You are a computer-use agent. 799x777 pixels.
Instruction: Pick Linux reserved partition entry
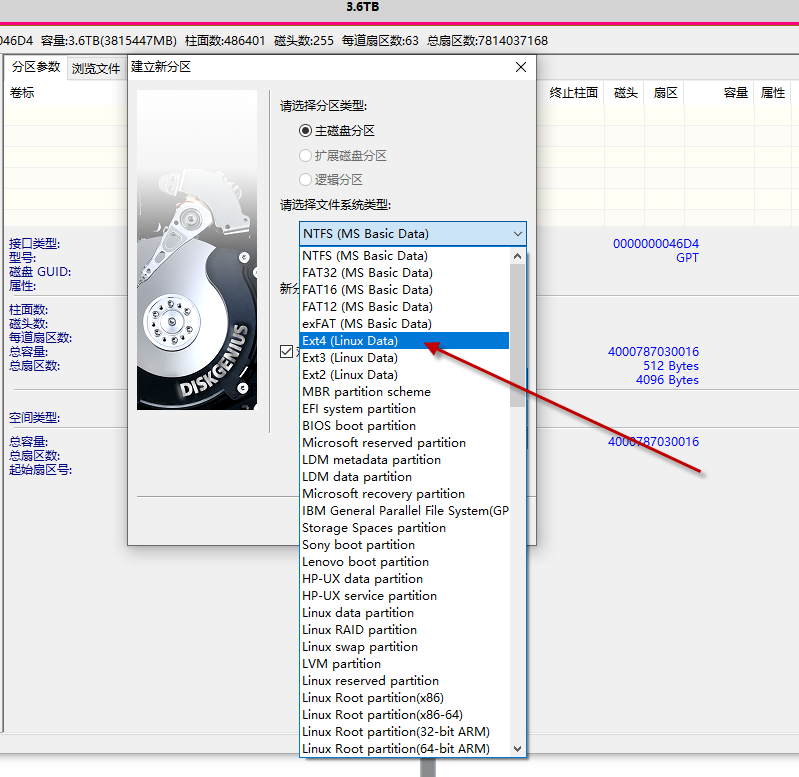405,680
